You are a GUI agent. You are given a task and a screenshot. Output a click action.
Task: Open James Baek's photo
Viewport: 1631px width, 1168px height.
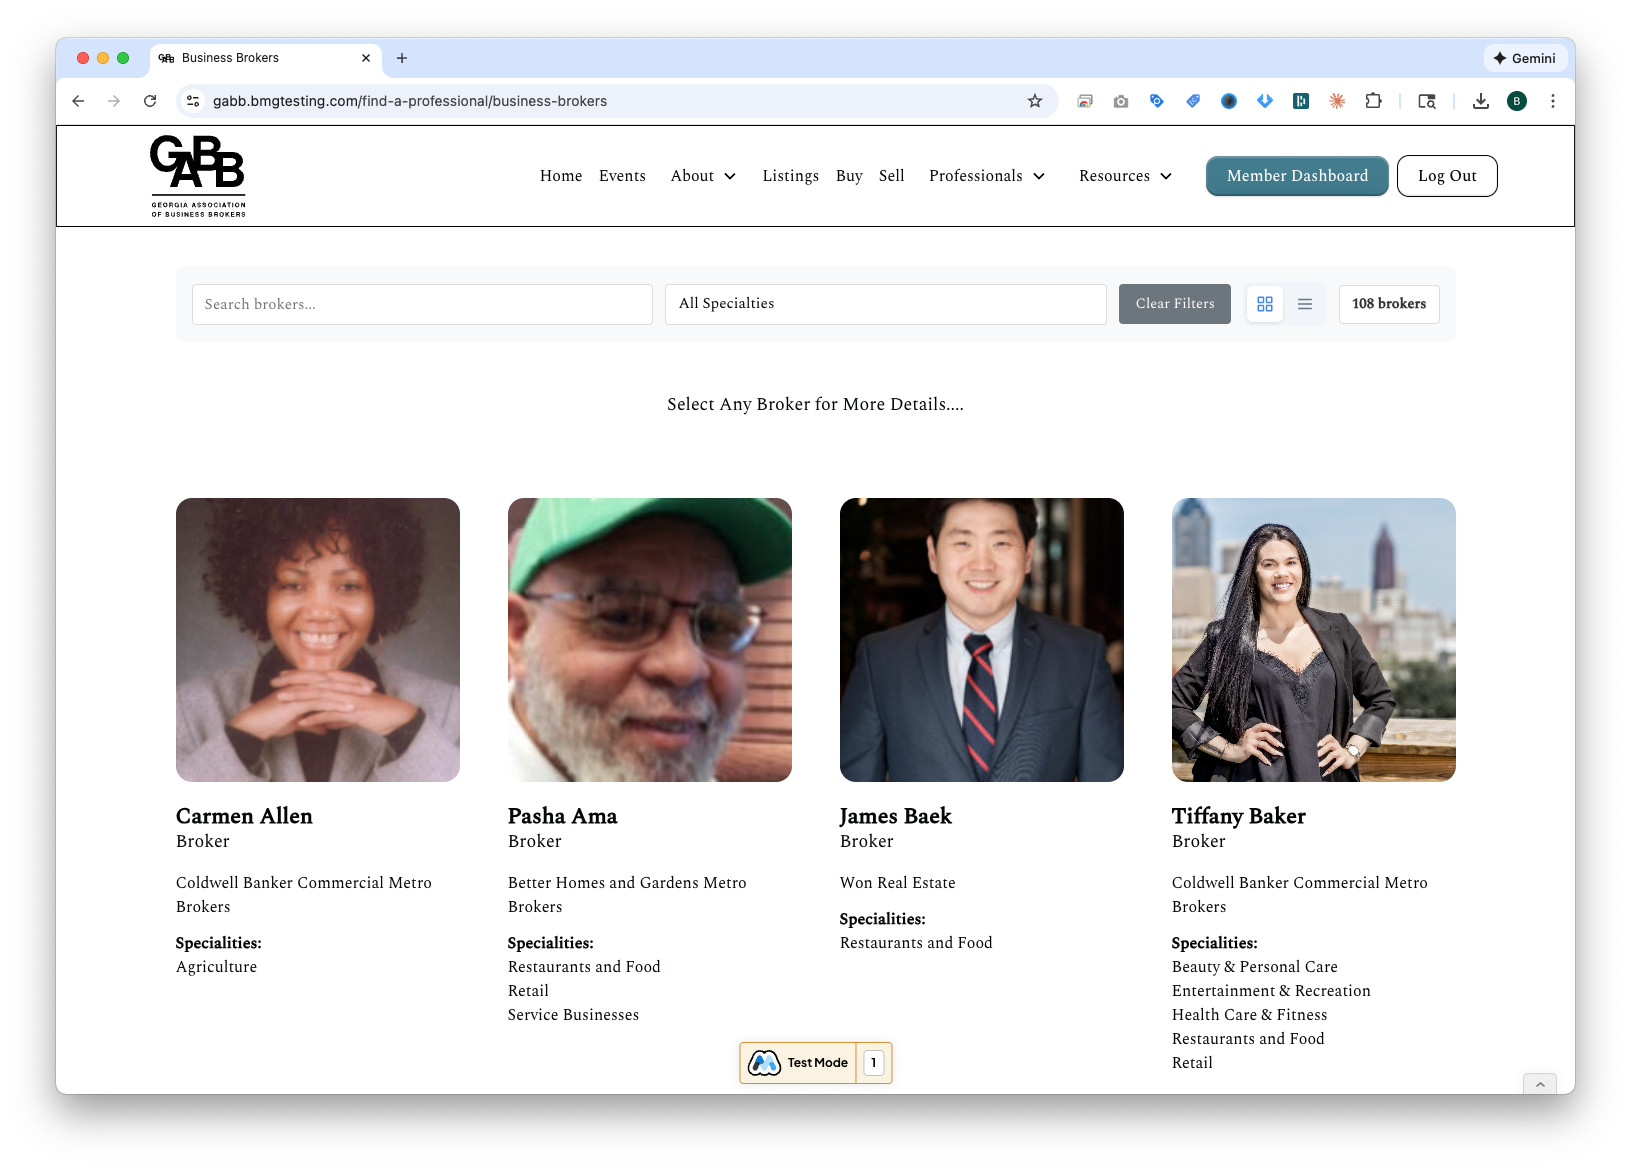(x=982, y=640)
